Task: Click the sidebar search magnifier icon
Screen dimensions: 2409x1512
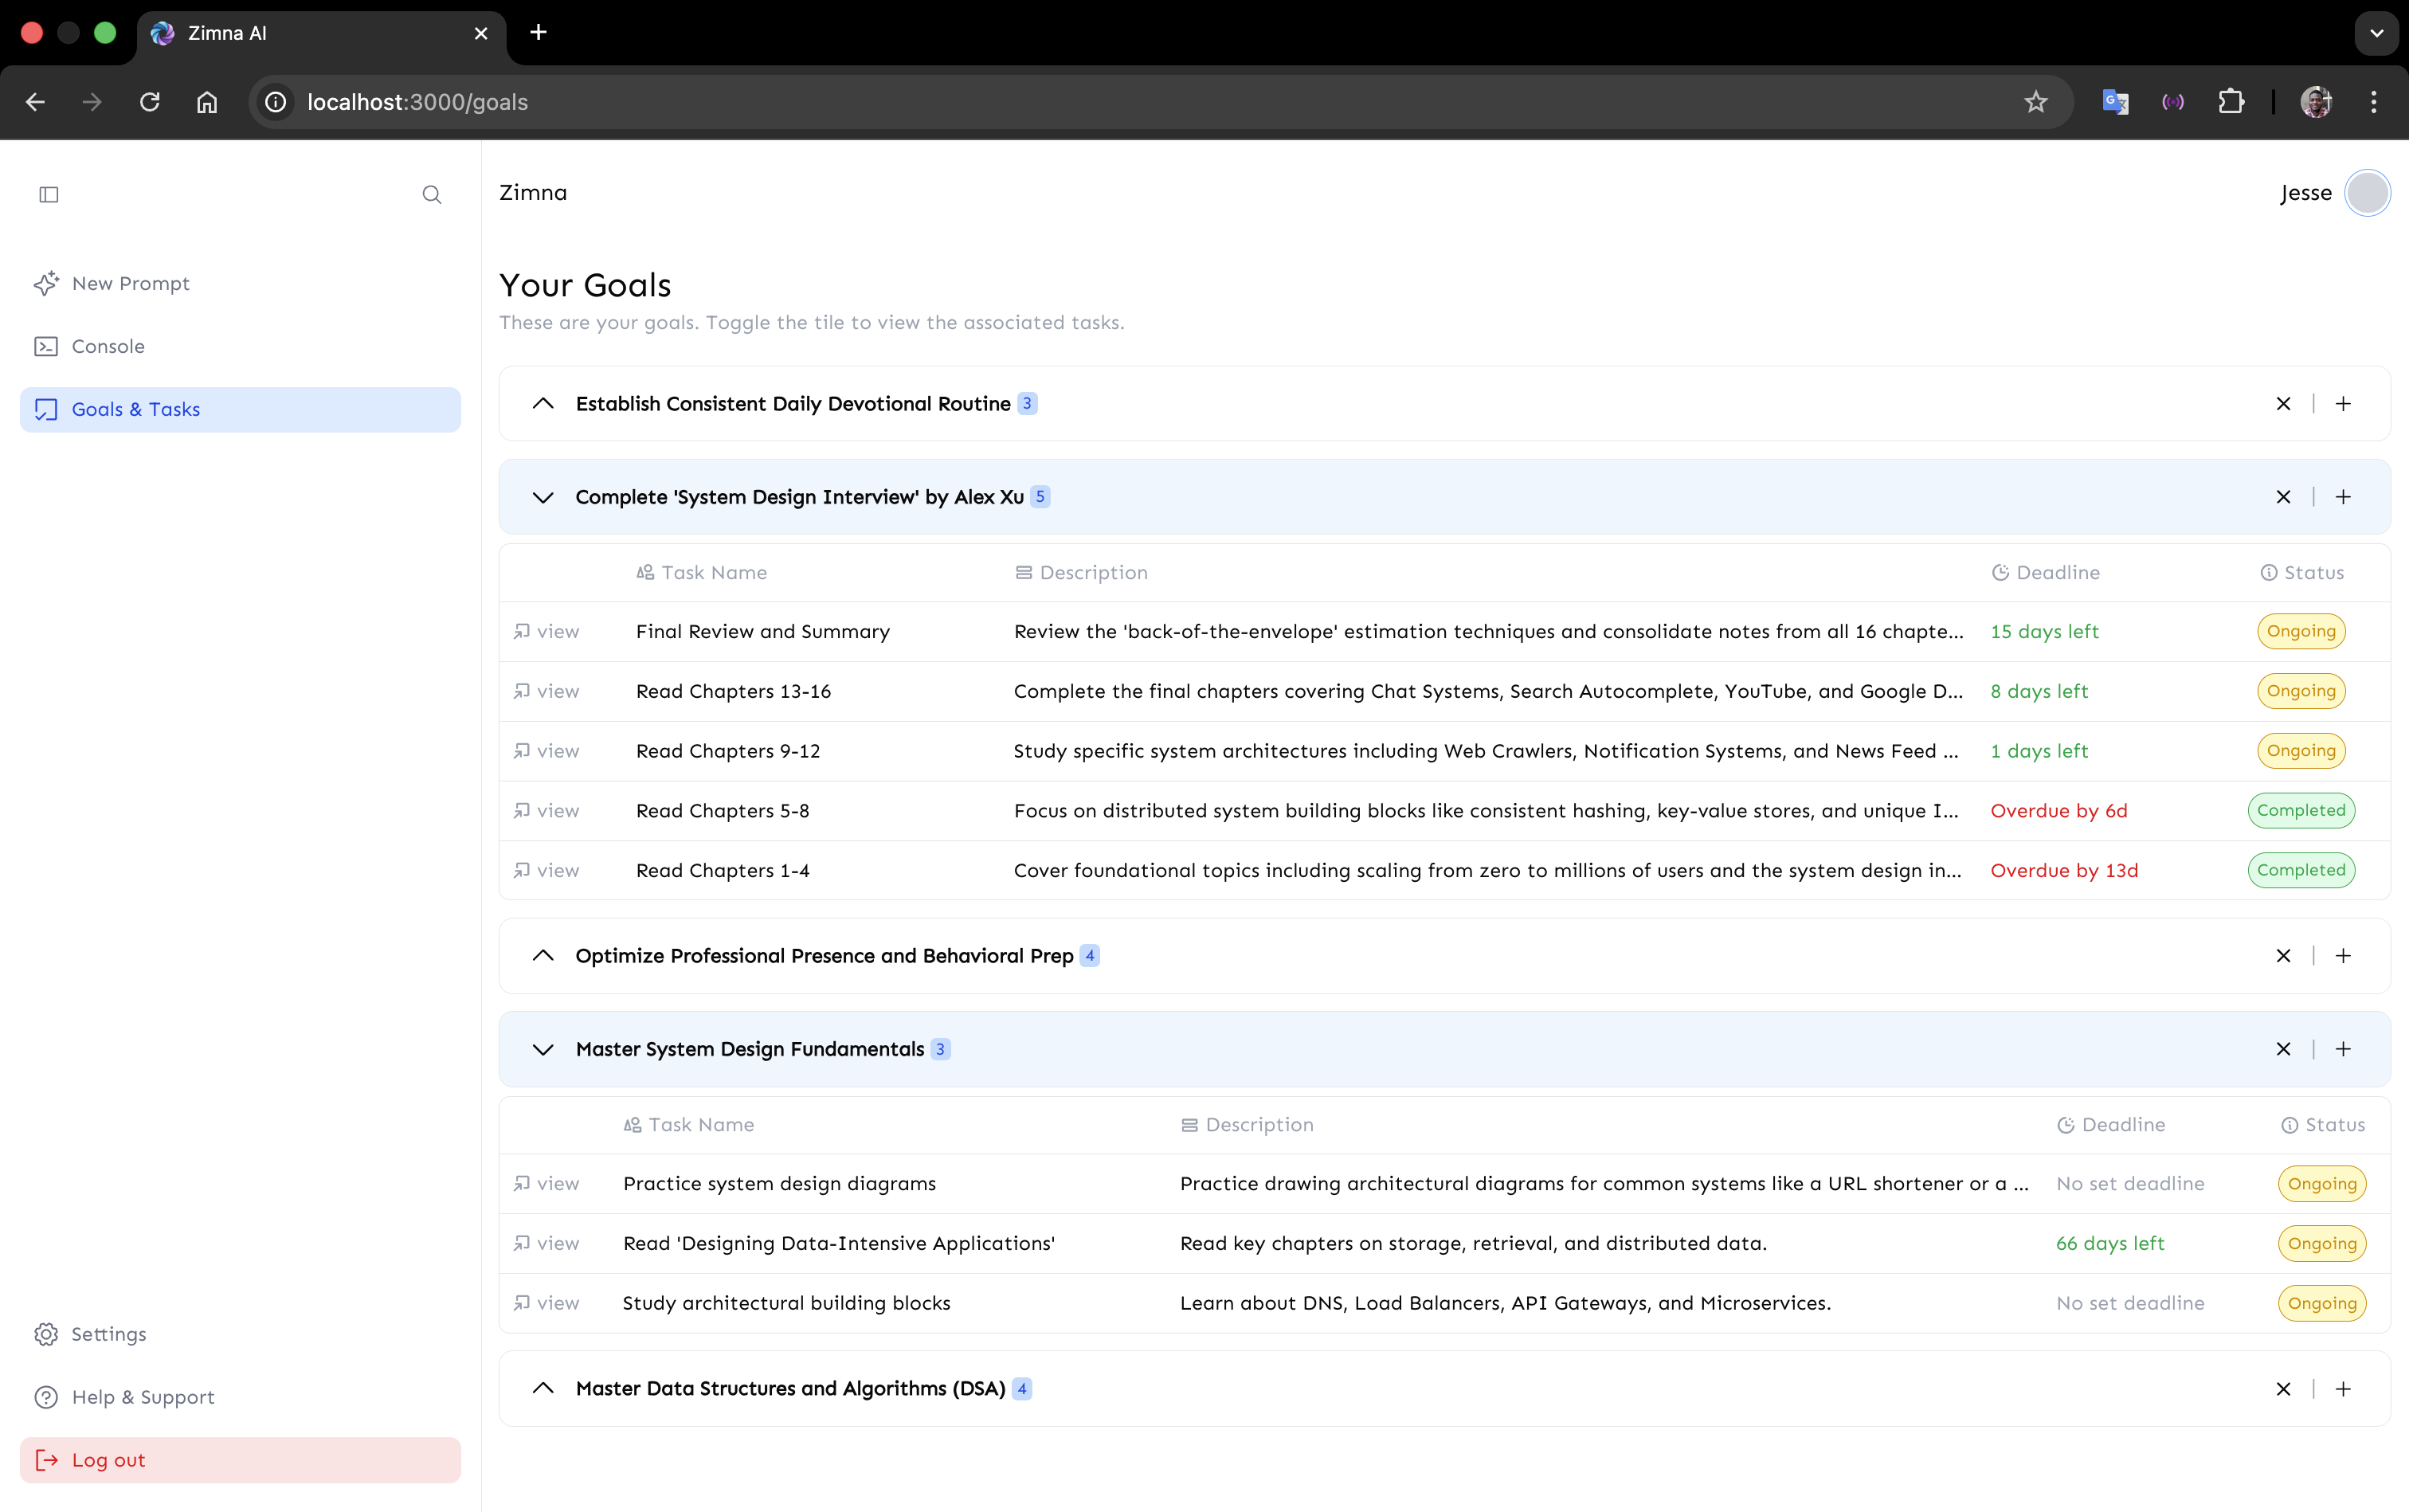Action: 431,194
